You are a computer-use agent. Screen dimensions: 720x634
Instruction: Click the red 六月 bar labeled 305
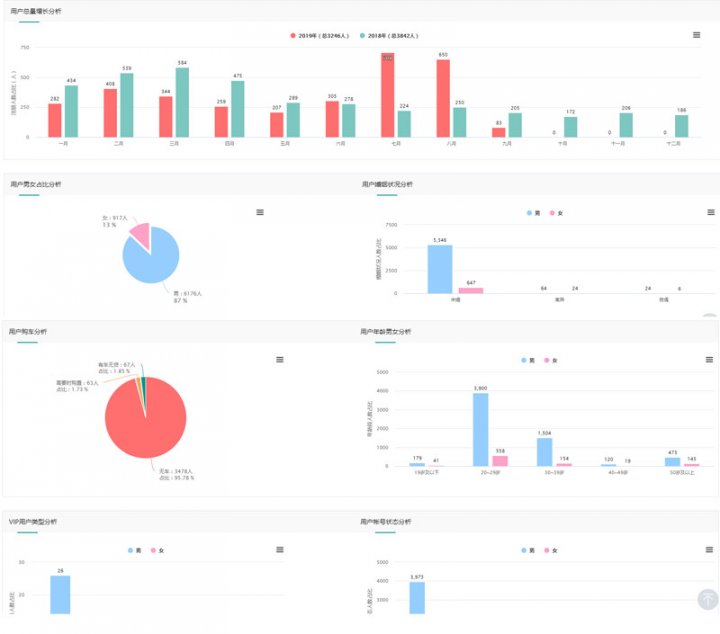click(x=332, y=119)
